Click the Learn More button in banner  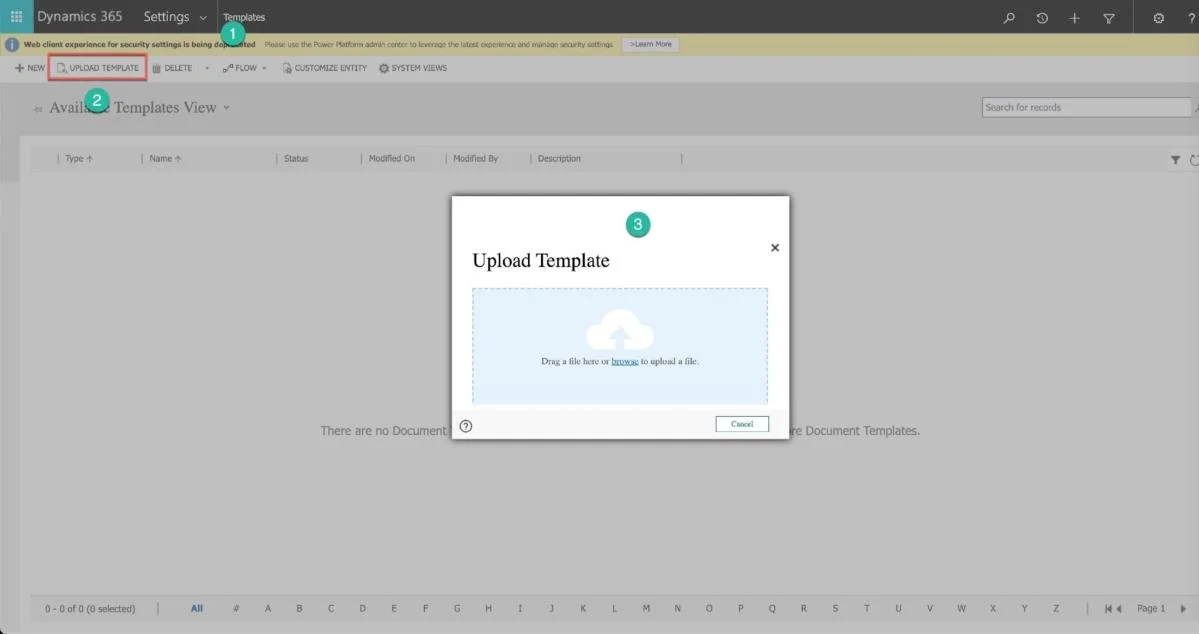click(651, 44)
